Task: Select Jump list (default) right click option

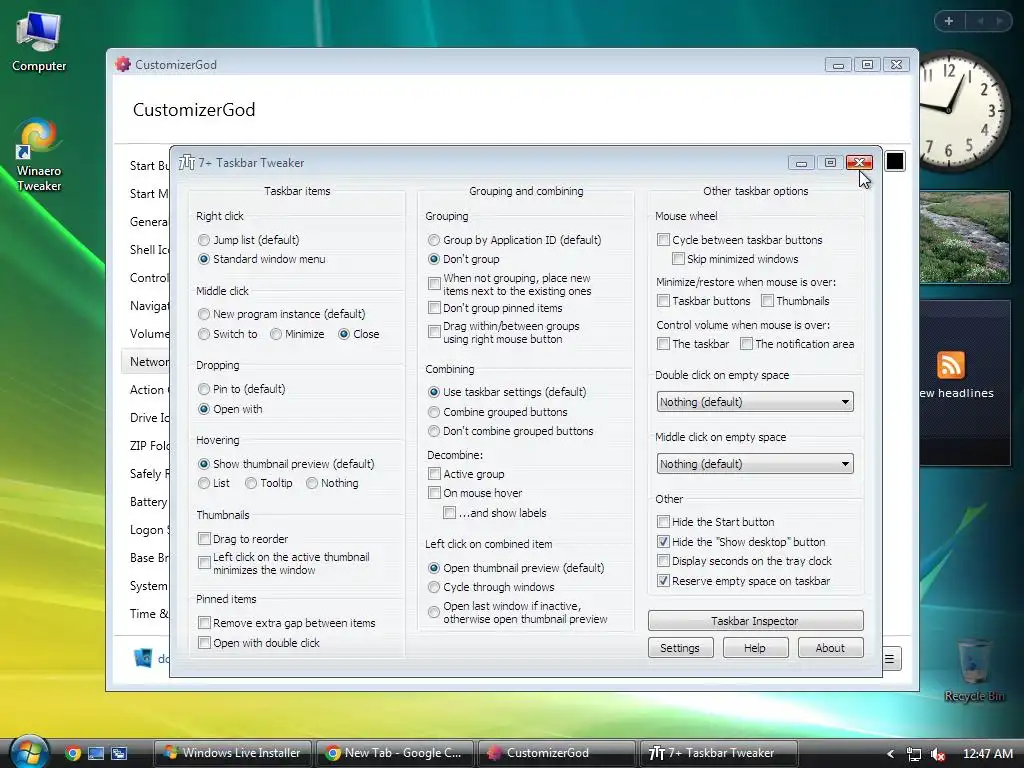Action: 248,240
